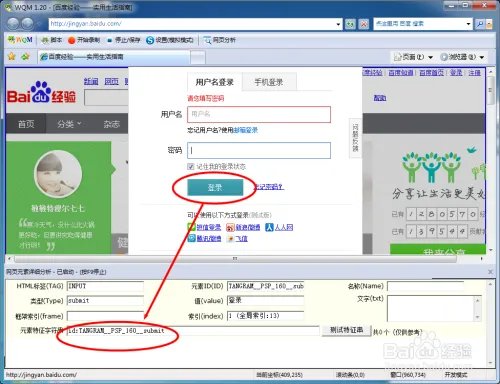Open the 浏览器 browser dropdown menu
The height and width of the screenshot is (384, 500).
point(462,57)
